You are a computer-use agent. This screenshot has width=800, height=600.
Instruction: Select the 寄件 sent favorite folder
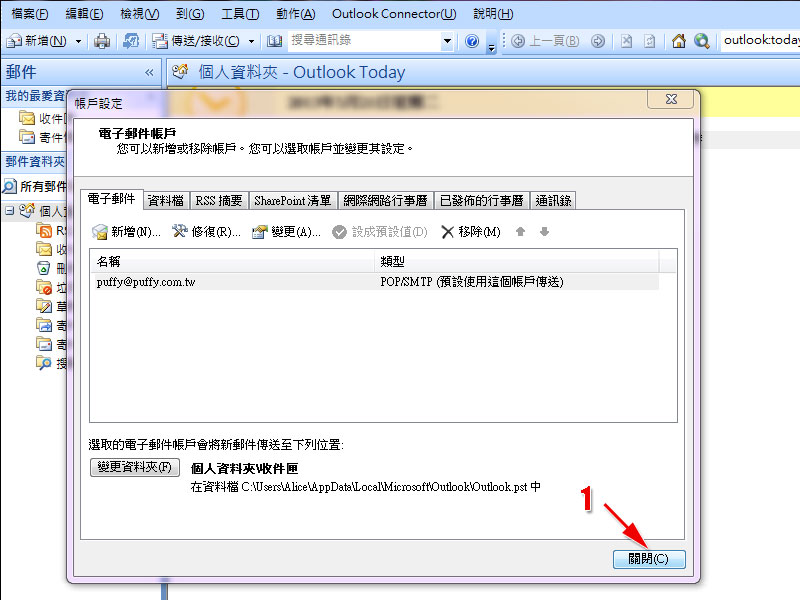click(42, 137)
